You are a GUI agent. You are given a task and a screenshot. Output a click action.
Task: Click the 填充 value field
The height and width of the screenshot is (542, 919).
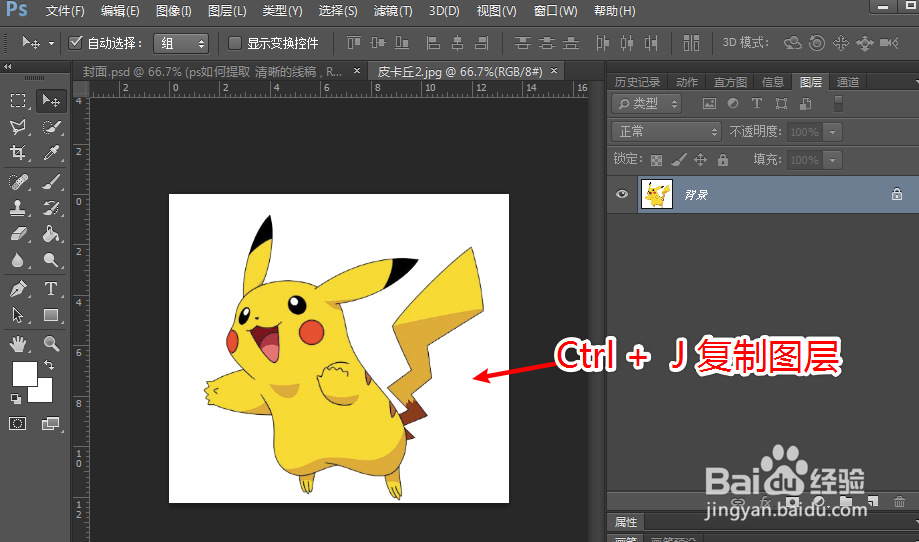(x=804, y=159)
